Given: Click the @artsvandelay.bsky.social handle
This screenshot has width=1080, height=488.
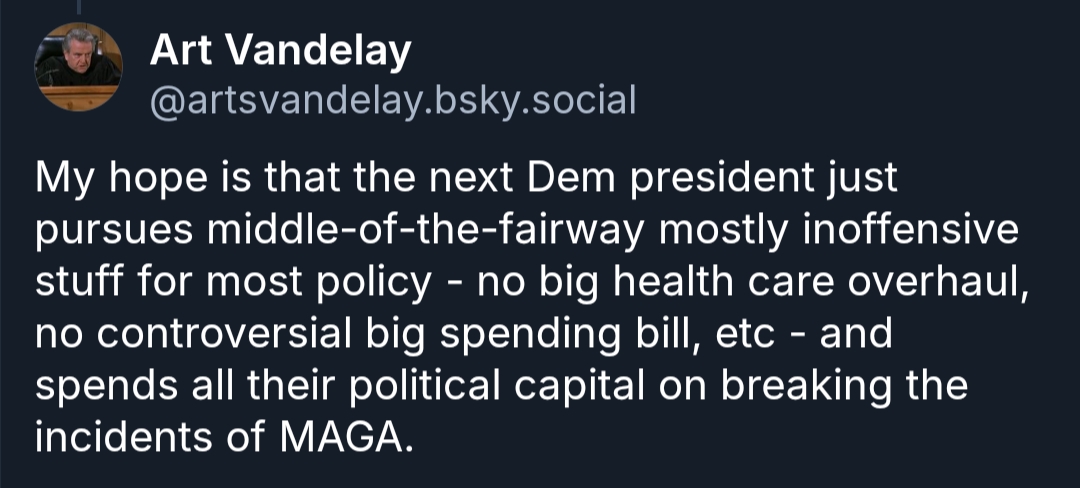Looking at the screenshot, I should (392, 100).
